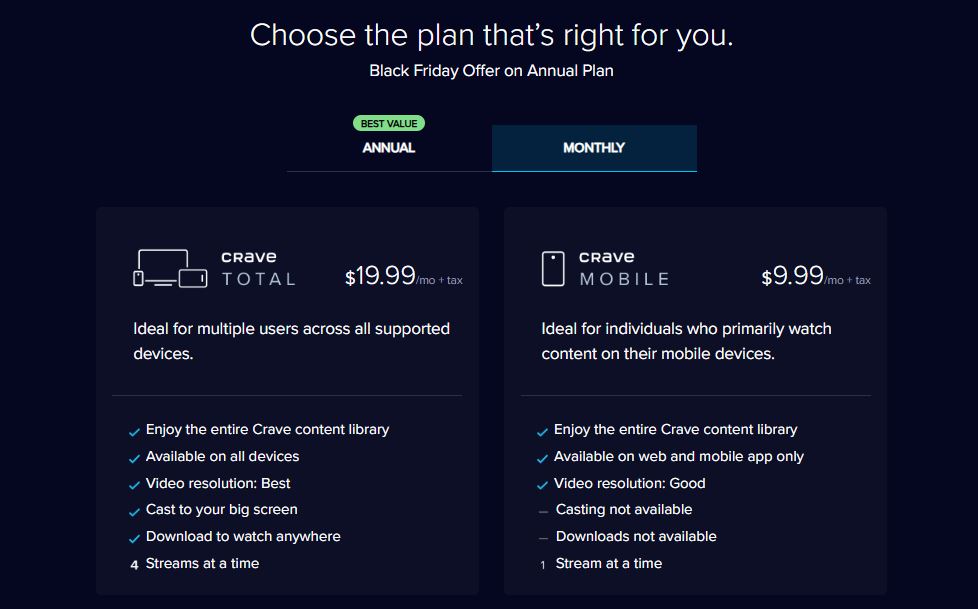
Task: Click the dash beside Downloads not available
Action: 543,538
